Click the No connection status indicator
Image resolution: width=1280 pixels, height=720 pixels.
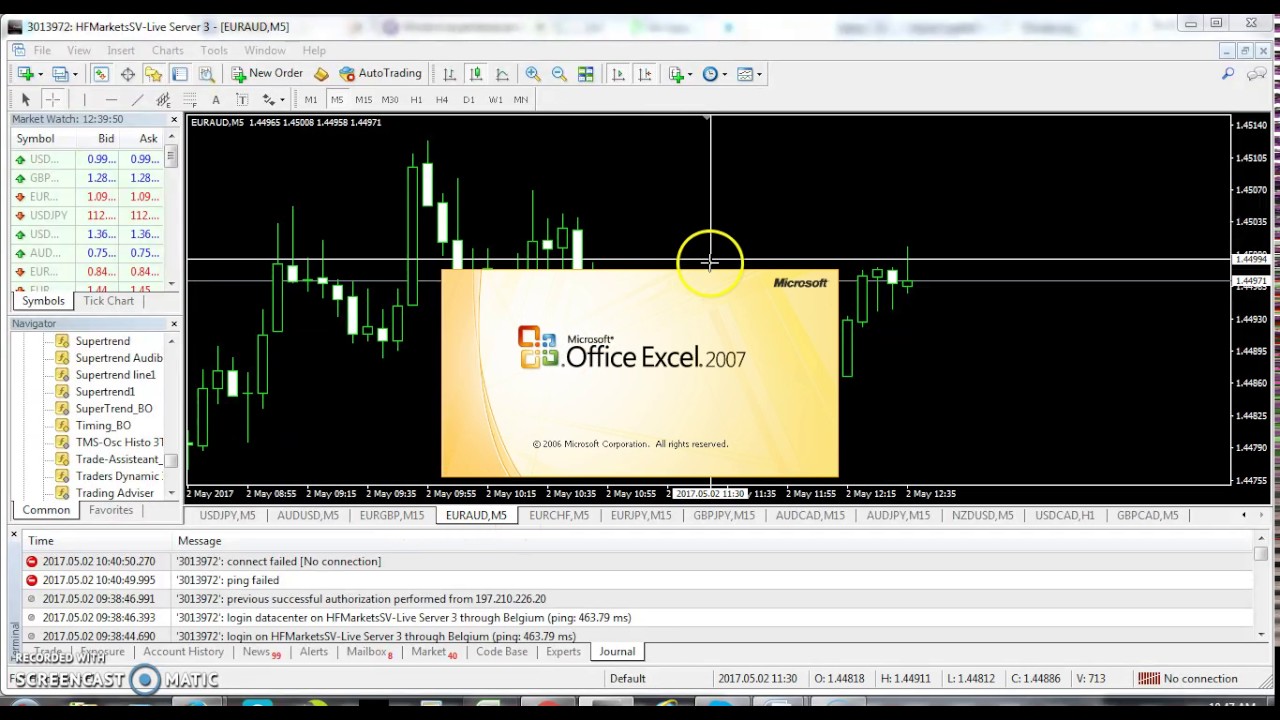pyautogui.click(x=1189, y=679)
